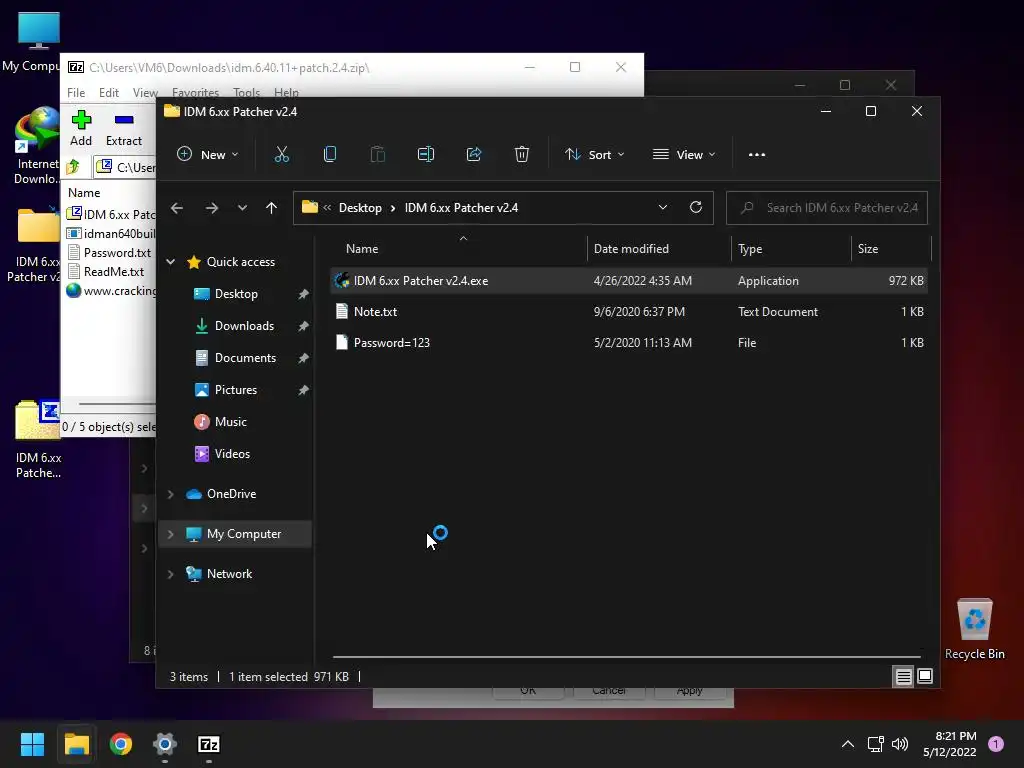Refresh the current folder view
1024x768 pixels.
[x=696, y=207]
